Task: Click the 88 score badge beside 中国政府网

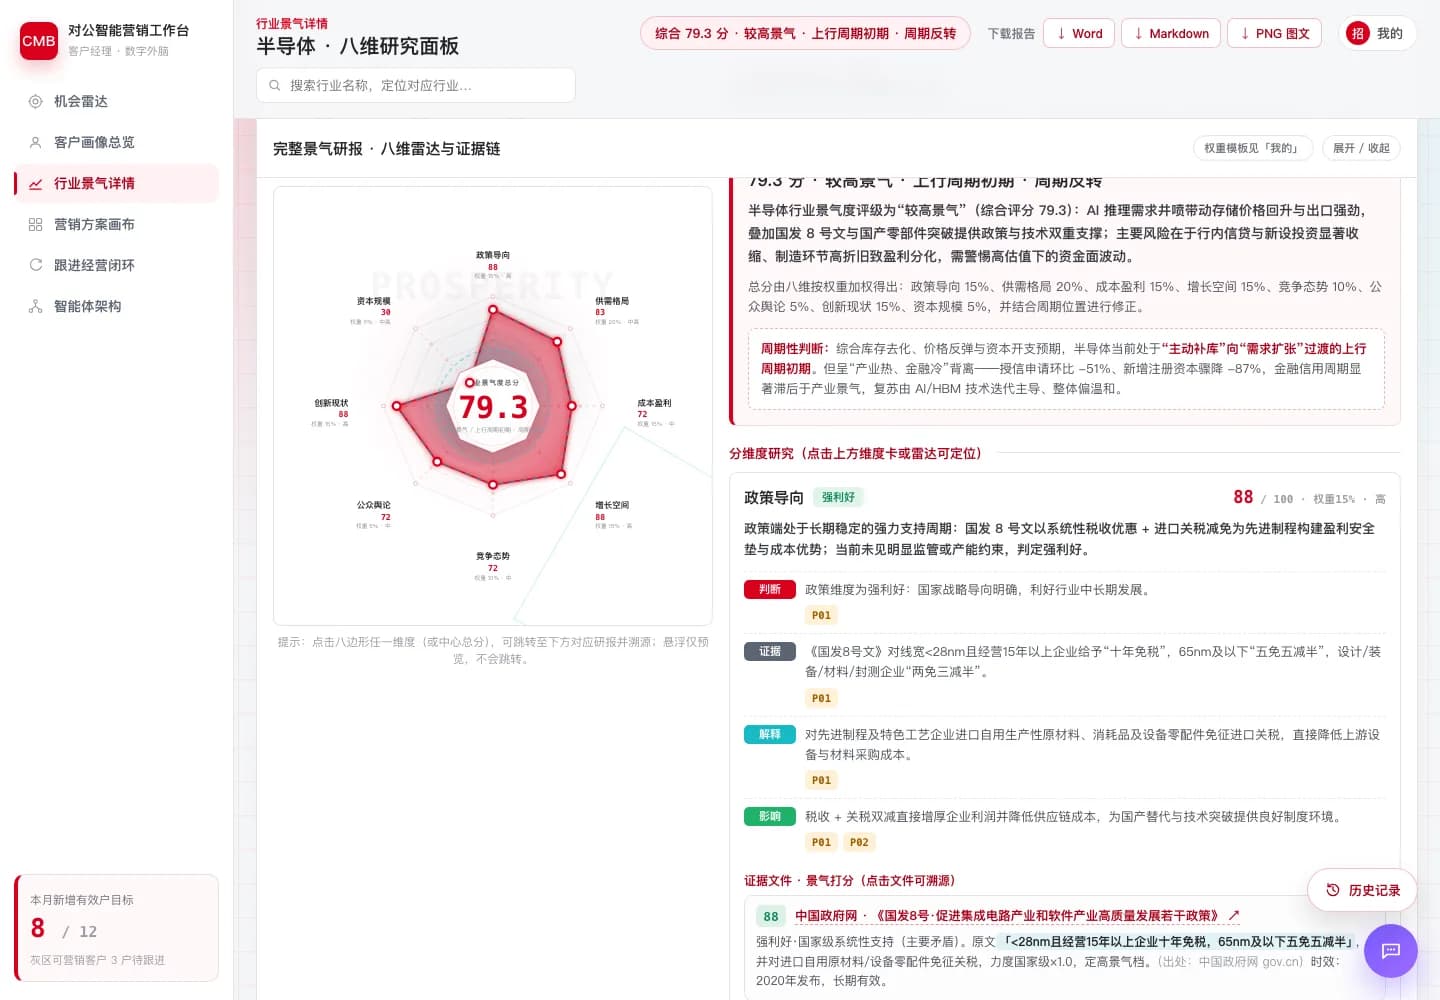Action: [x=771, y=916]
